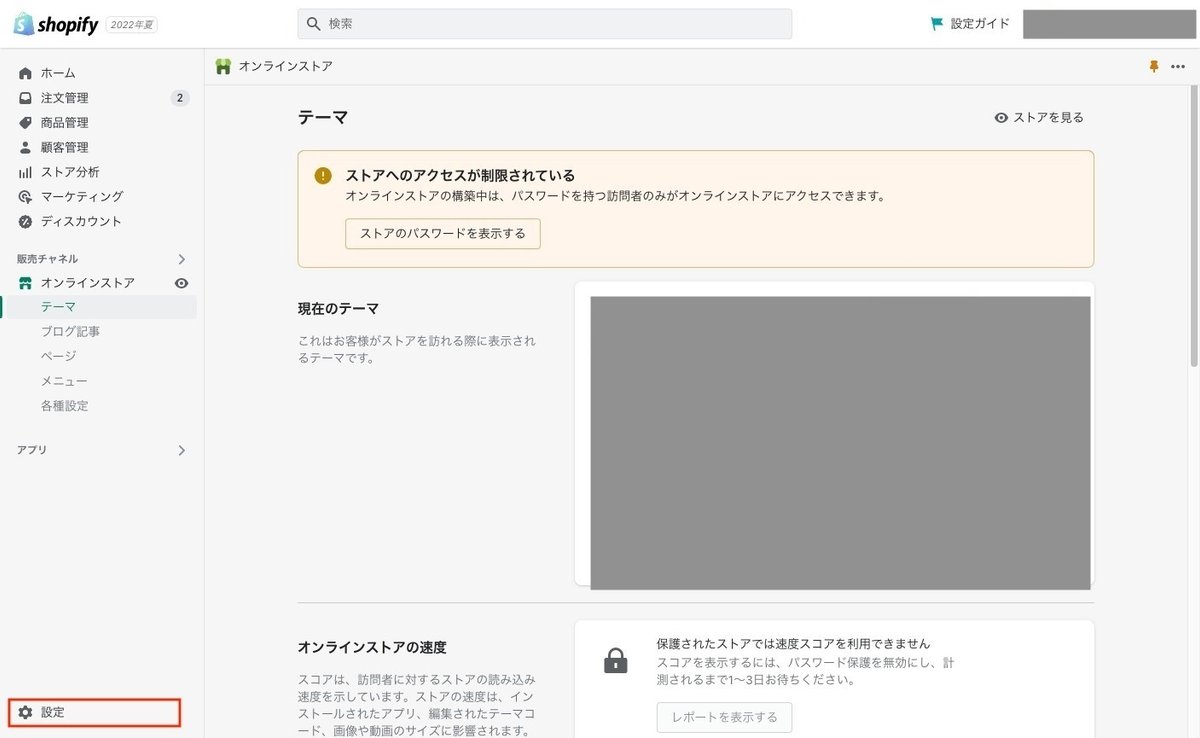
Task: Preview online store via sidebar eye icon
Action: (x=181, y=283)
